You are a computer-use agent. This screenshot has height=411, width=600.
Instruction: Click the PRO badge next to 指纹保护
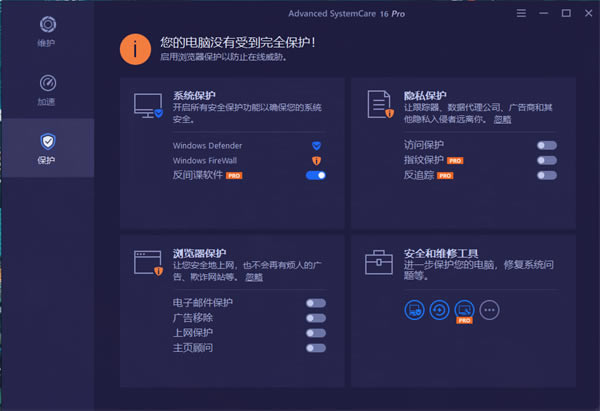tap(455, 160)
